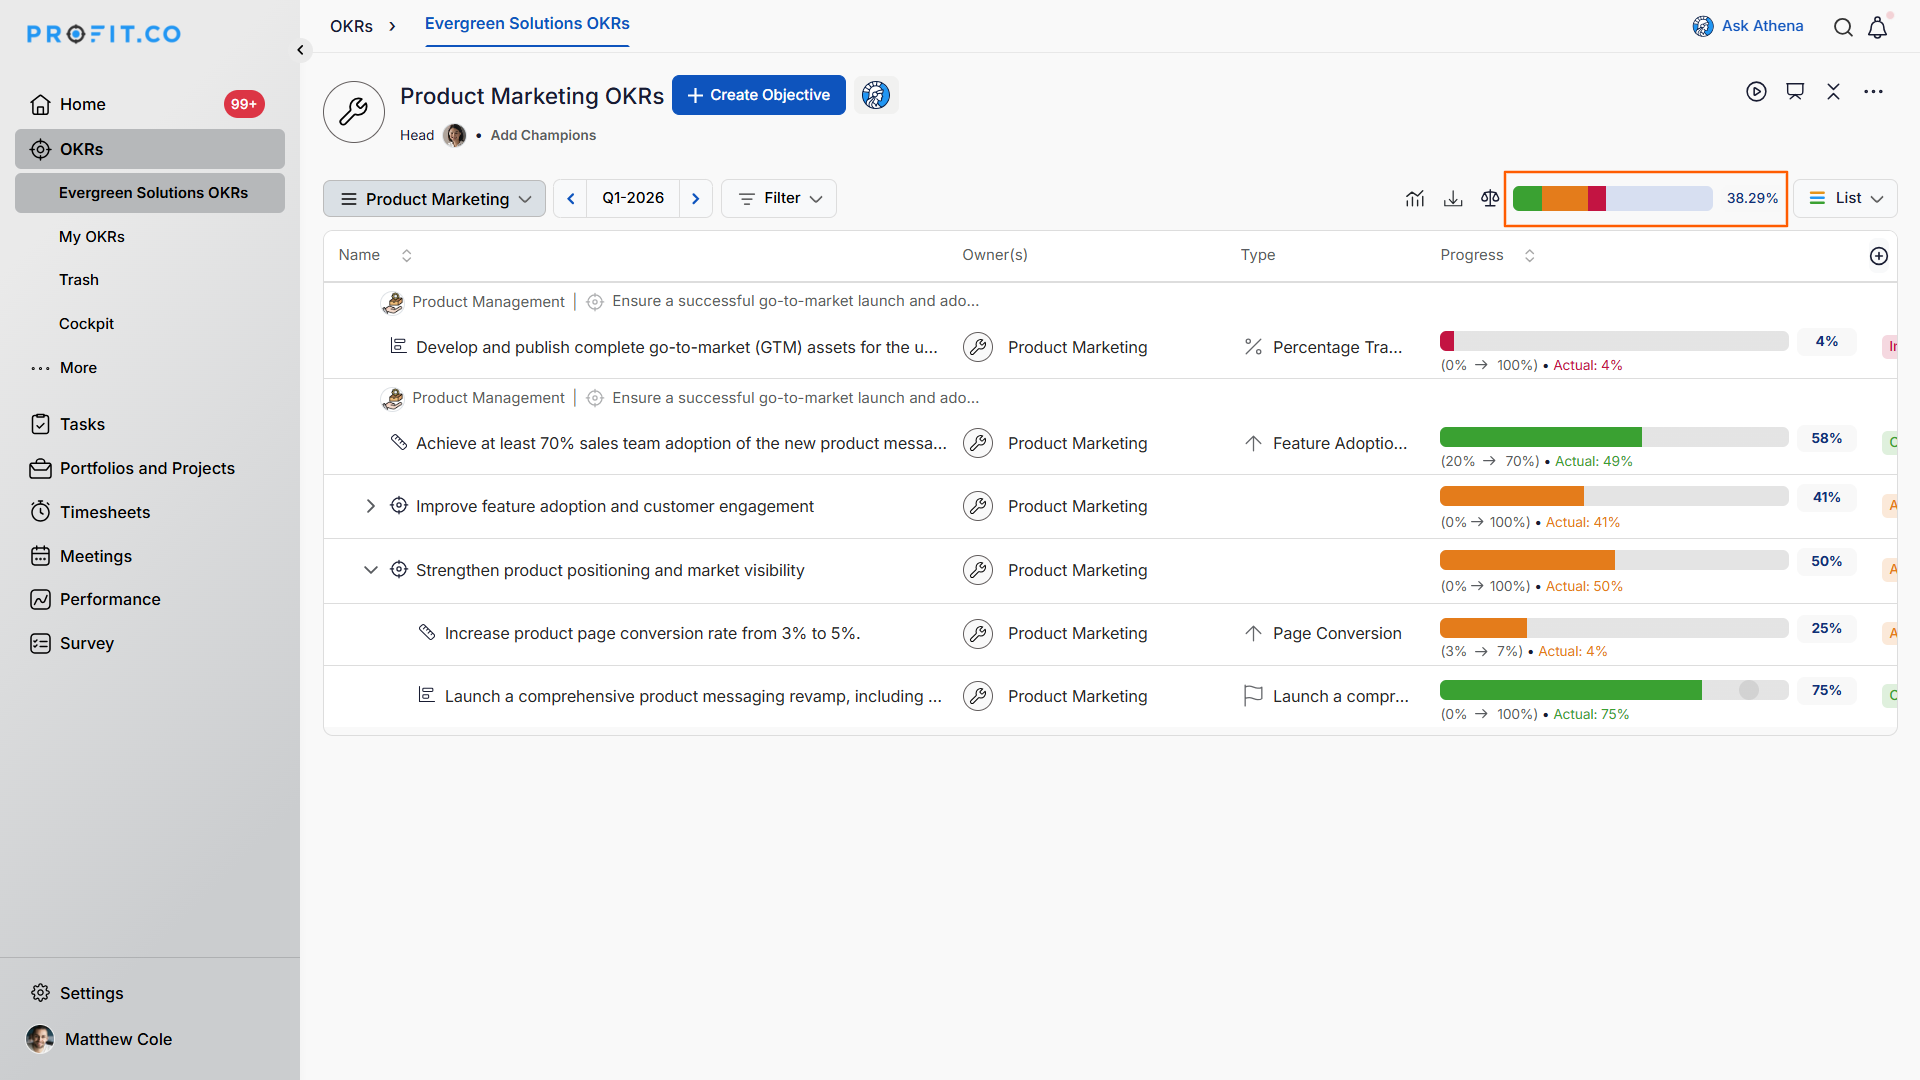
Task: Select the Evergreen Solutions OKRs tab
Action: click(x=527, y=24)
